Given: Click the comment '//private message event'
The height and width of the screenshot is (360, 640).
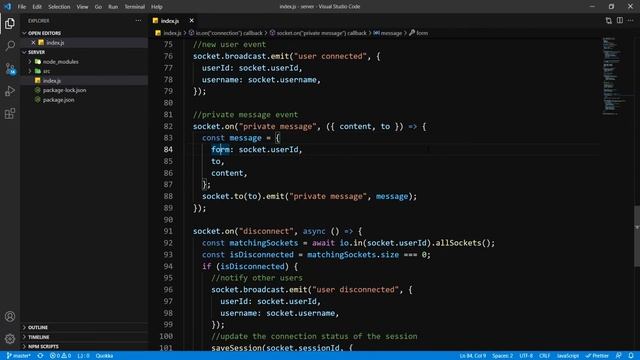Looking at the screenshot, I should pyautogui.click(x=245, y=115).
